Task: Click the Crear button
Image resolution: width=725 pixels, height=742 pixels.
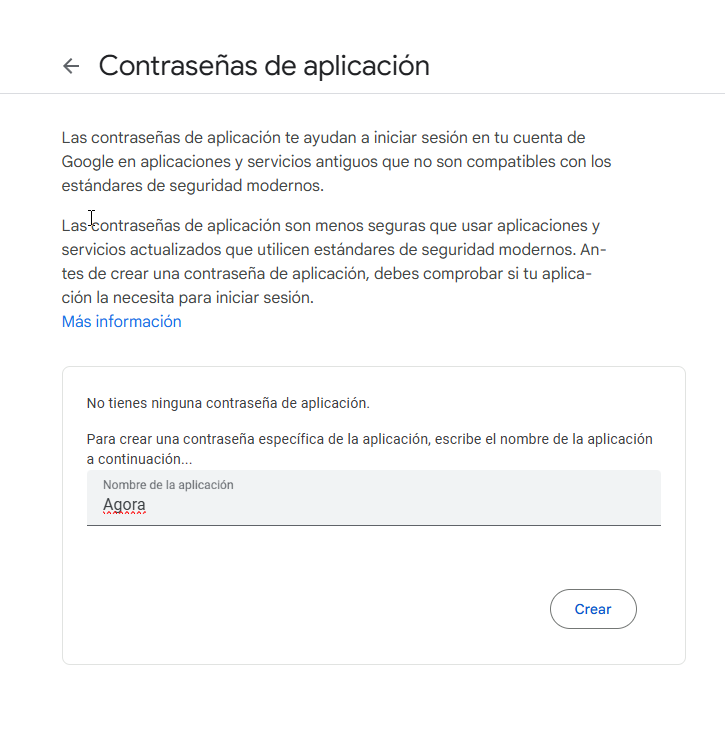Action: click(593, 609)
